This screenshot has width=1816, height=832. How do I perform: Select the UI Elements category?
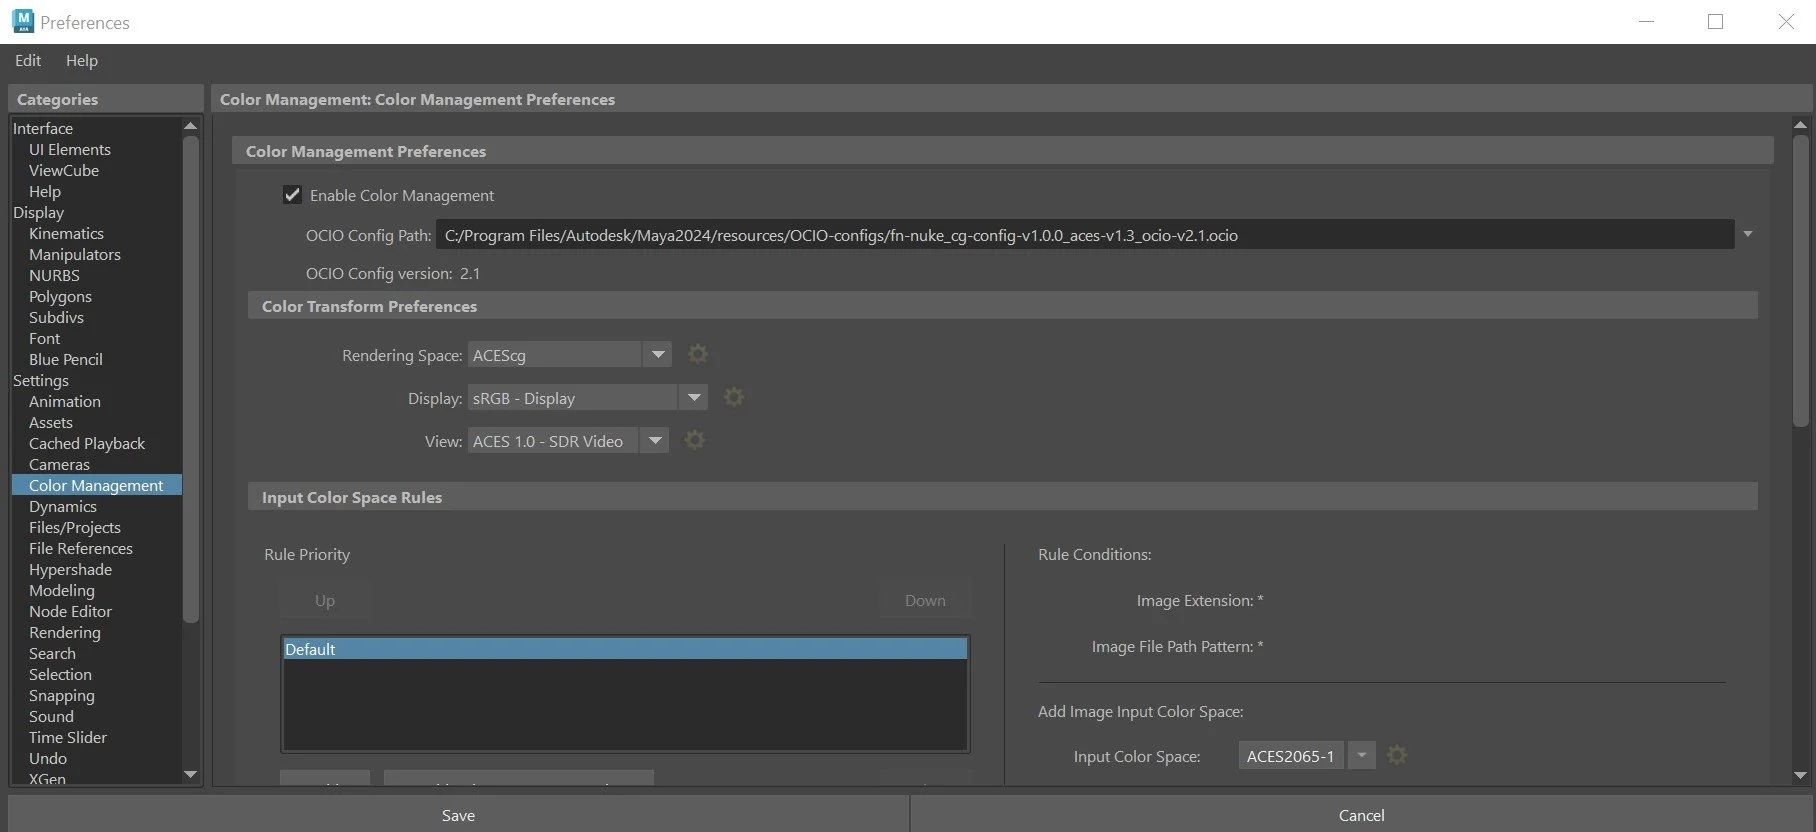(x=70, y=149)
